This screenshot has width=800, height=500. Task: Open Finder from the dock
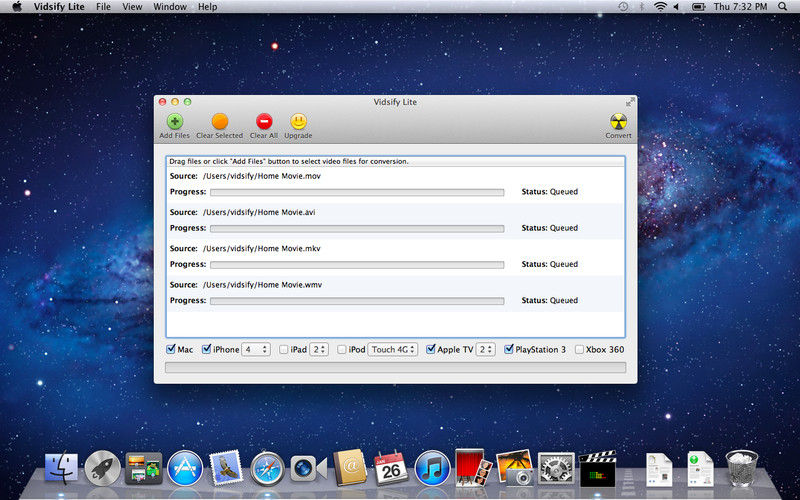click(x=61, y=467)
